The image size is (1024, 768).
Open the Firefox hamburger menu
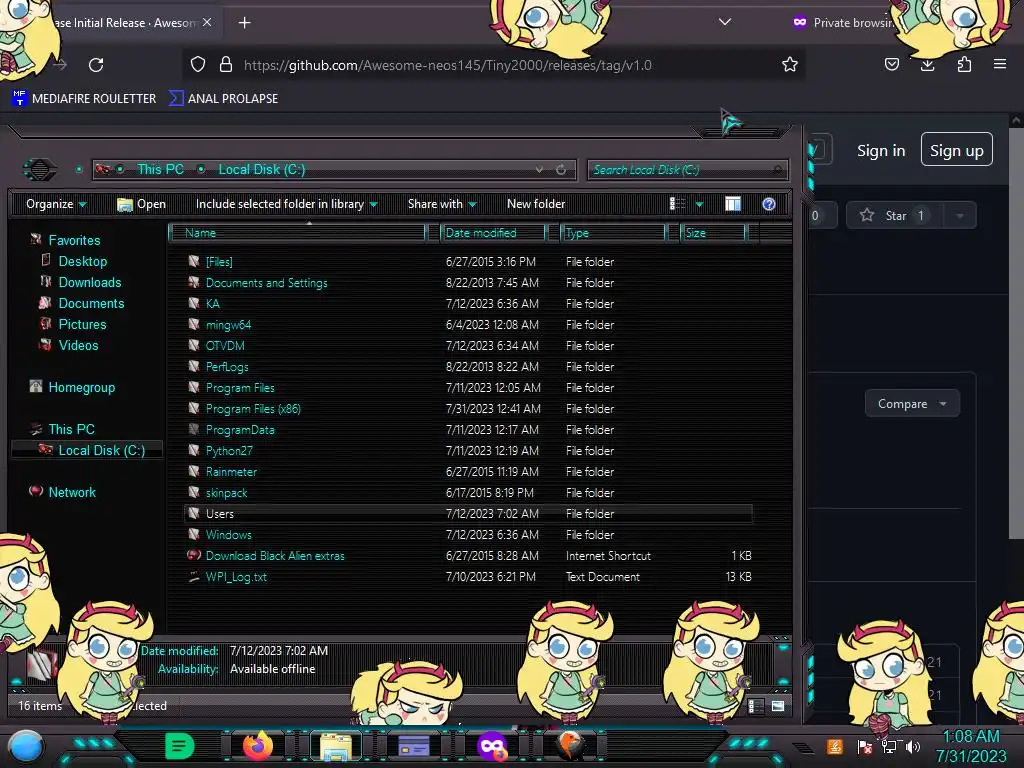click(x=999, y=64)
